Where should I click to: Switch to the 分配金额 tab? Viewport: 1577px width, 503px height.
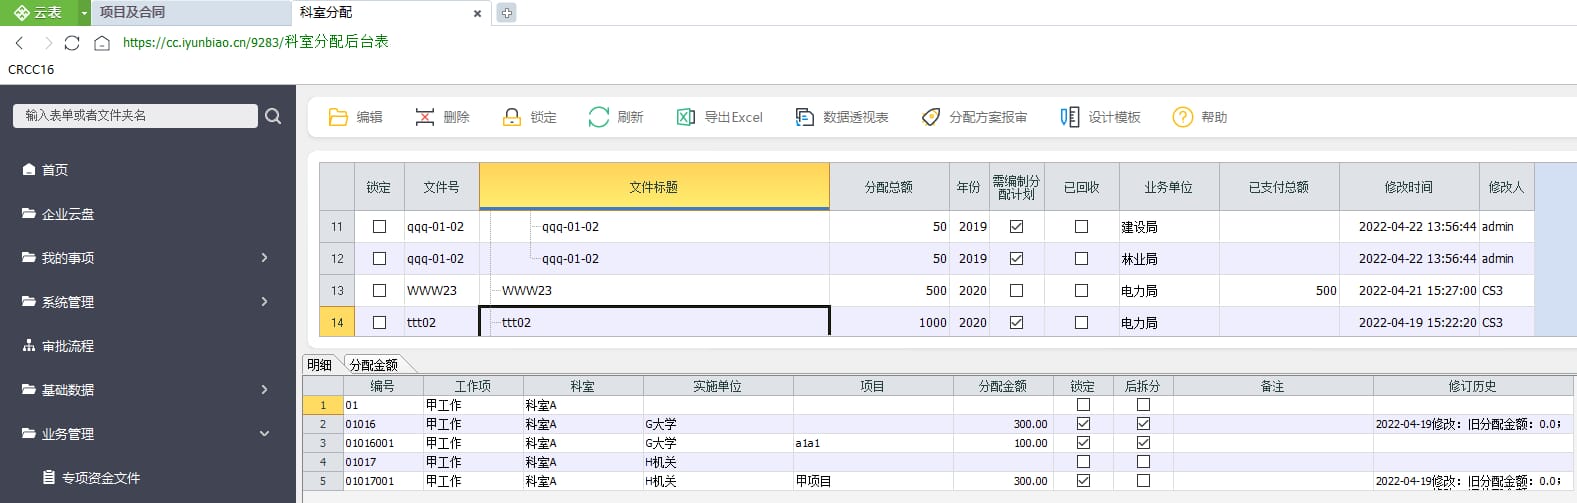click(x=374, y=365)
